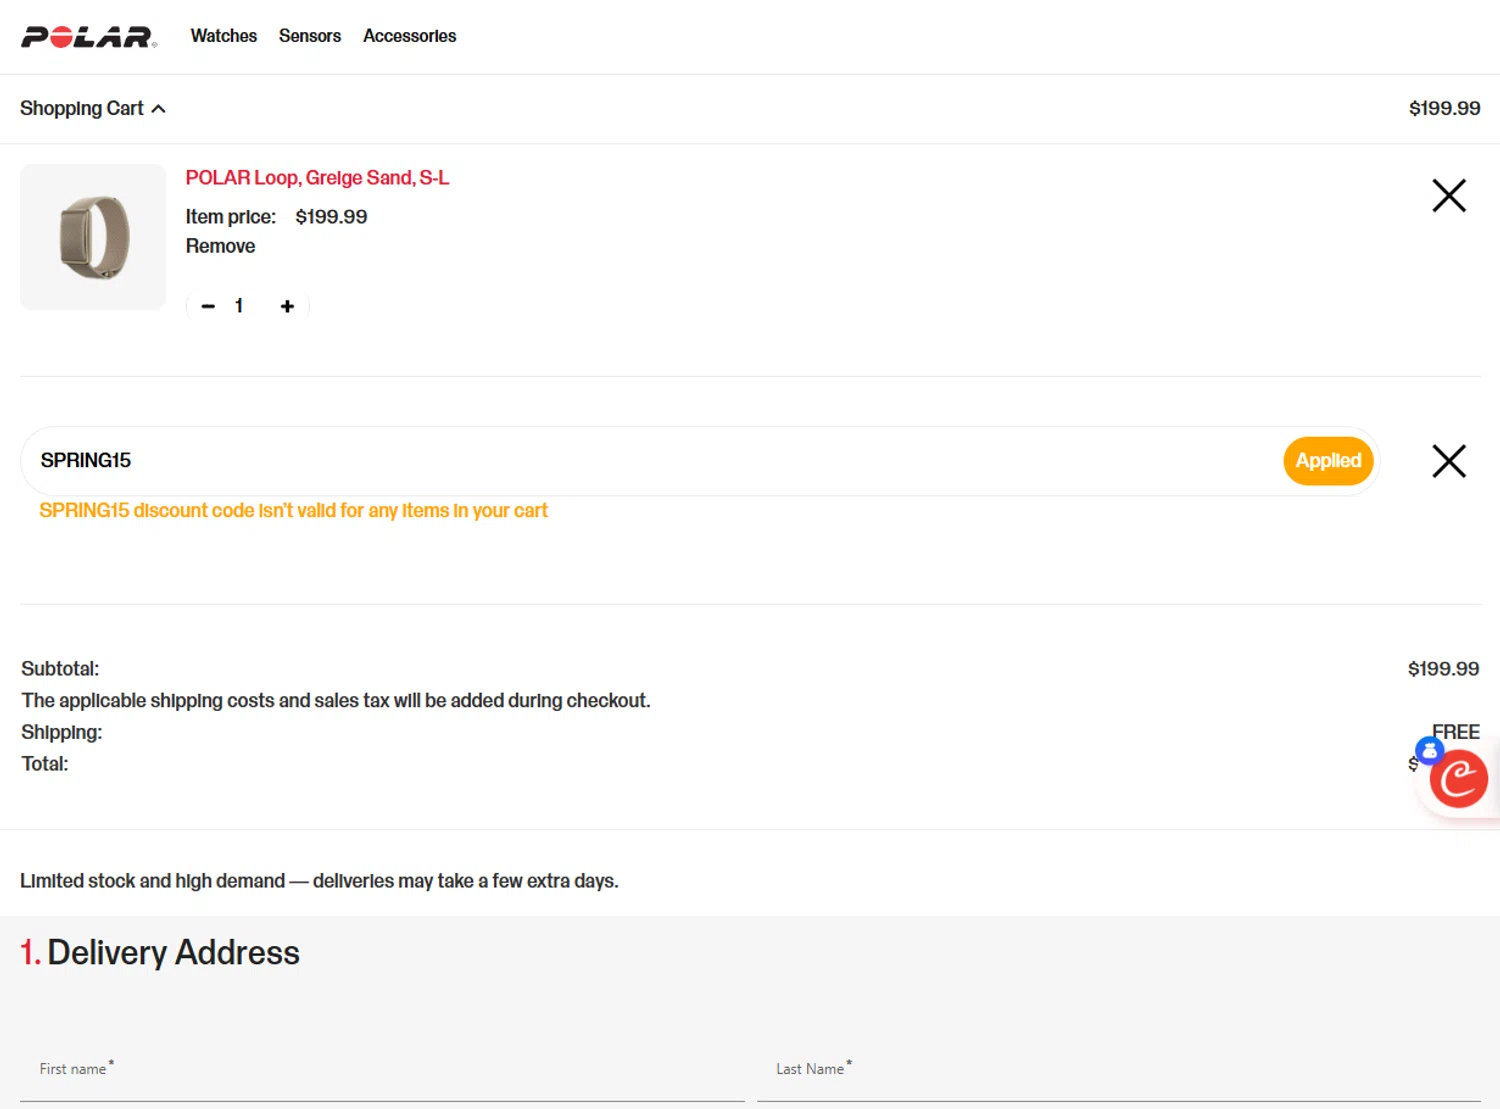
Task: Click the Shipping label
Action: tap(62, 732)
